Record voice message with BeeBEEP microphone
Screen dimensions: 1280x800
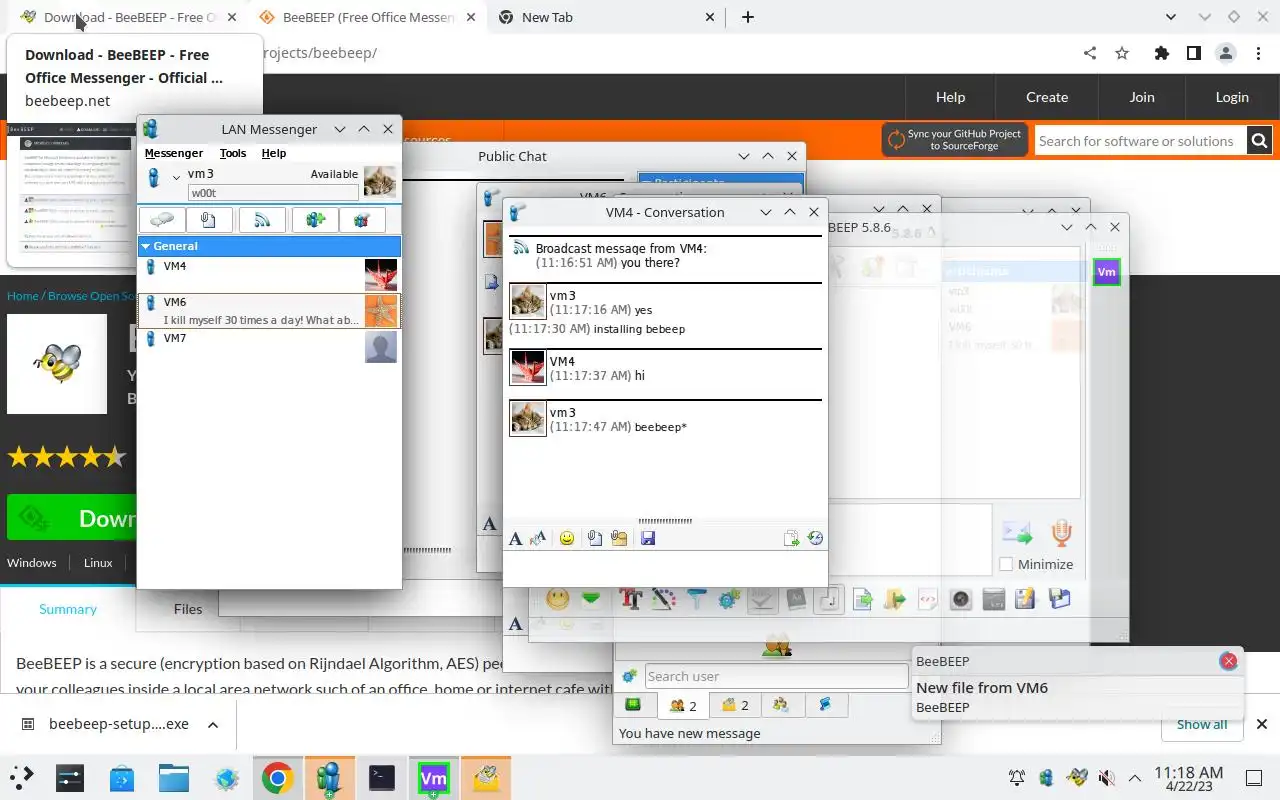point(1062,533)
